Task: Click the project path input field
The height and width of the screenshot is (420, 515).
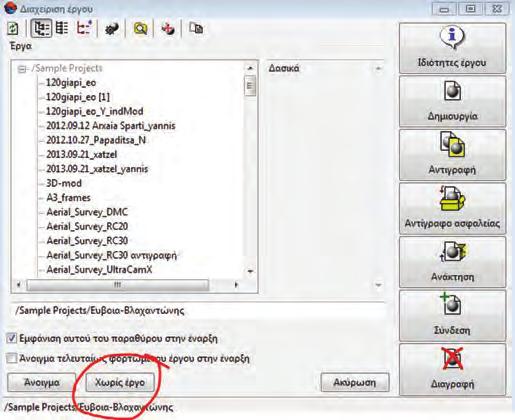Action: click(198, 311)
